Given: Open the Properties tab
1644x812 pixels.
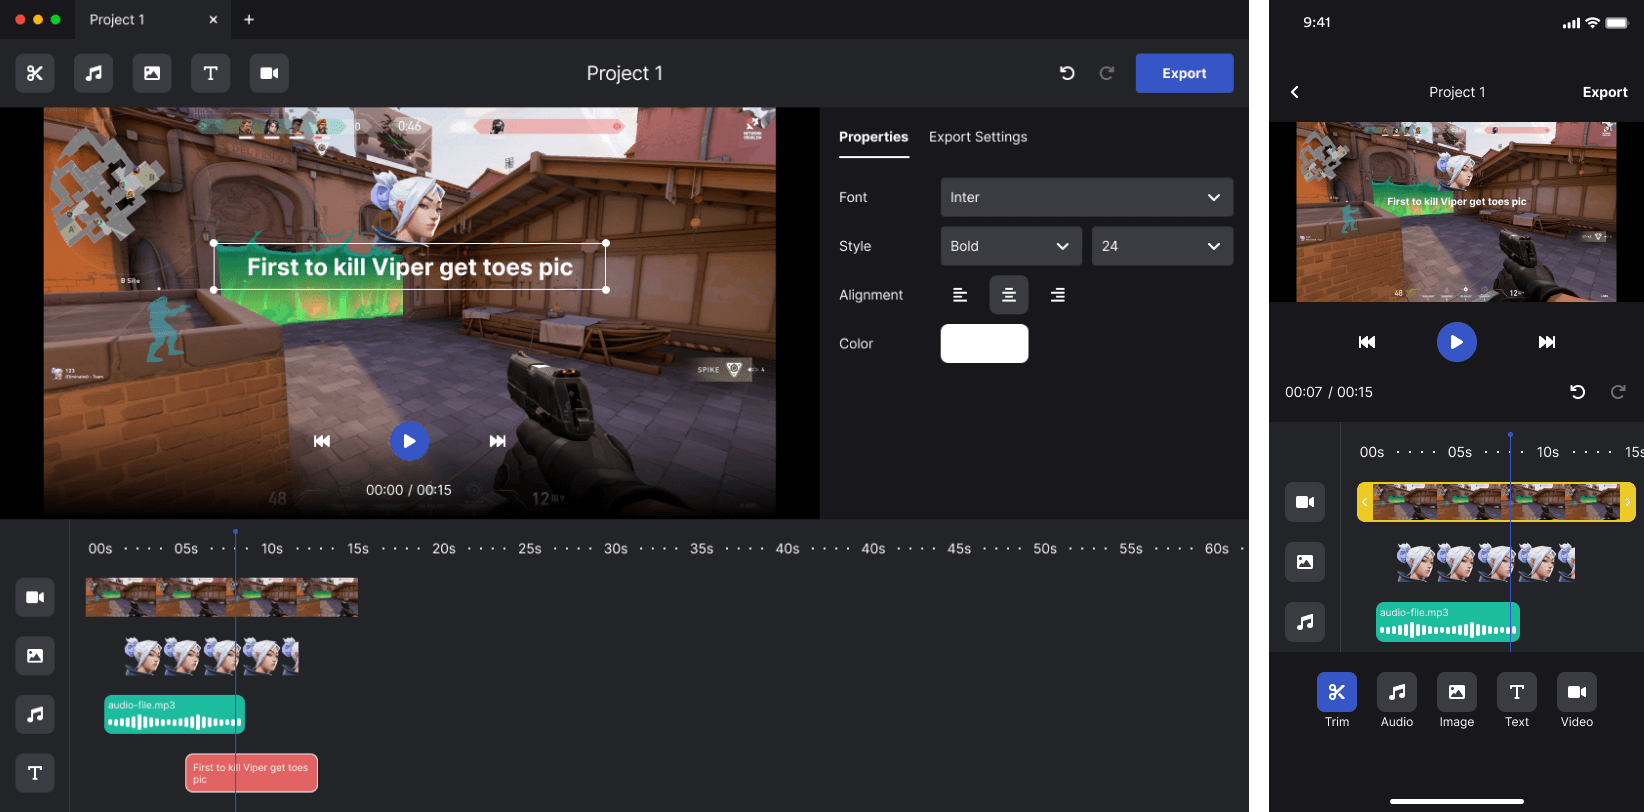Looking at the screenshot, I should click(x=873, y=137).
